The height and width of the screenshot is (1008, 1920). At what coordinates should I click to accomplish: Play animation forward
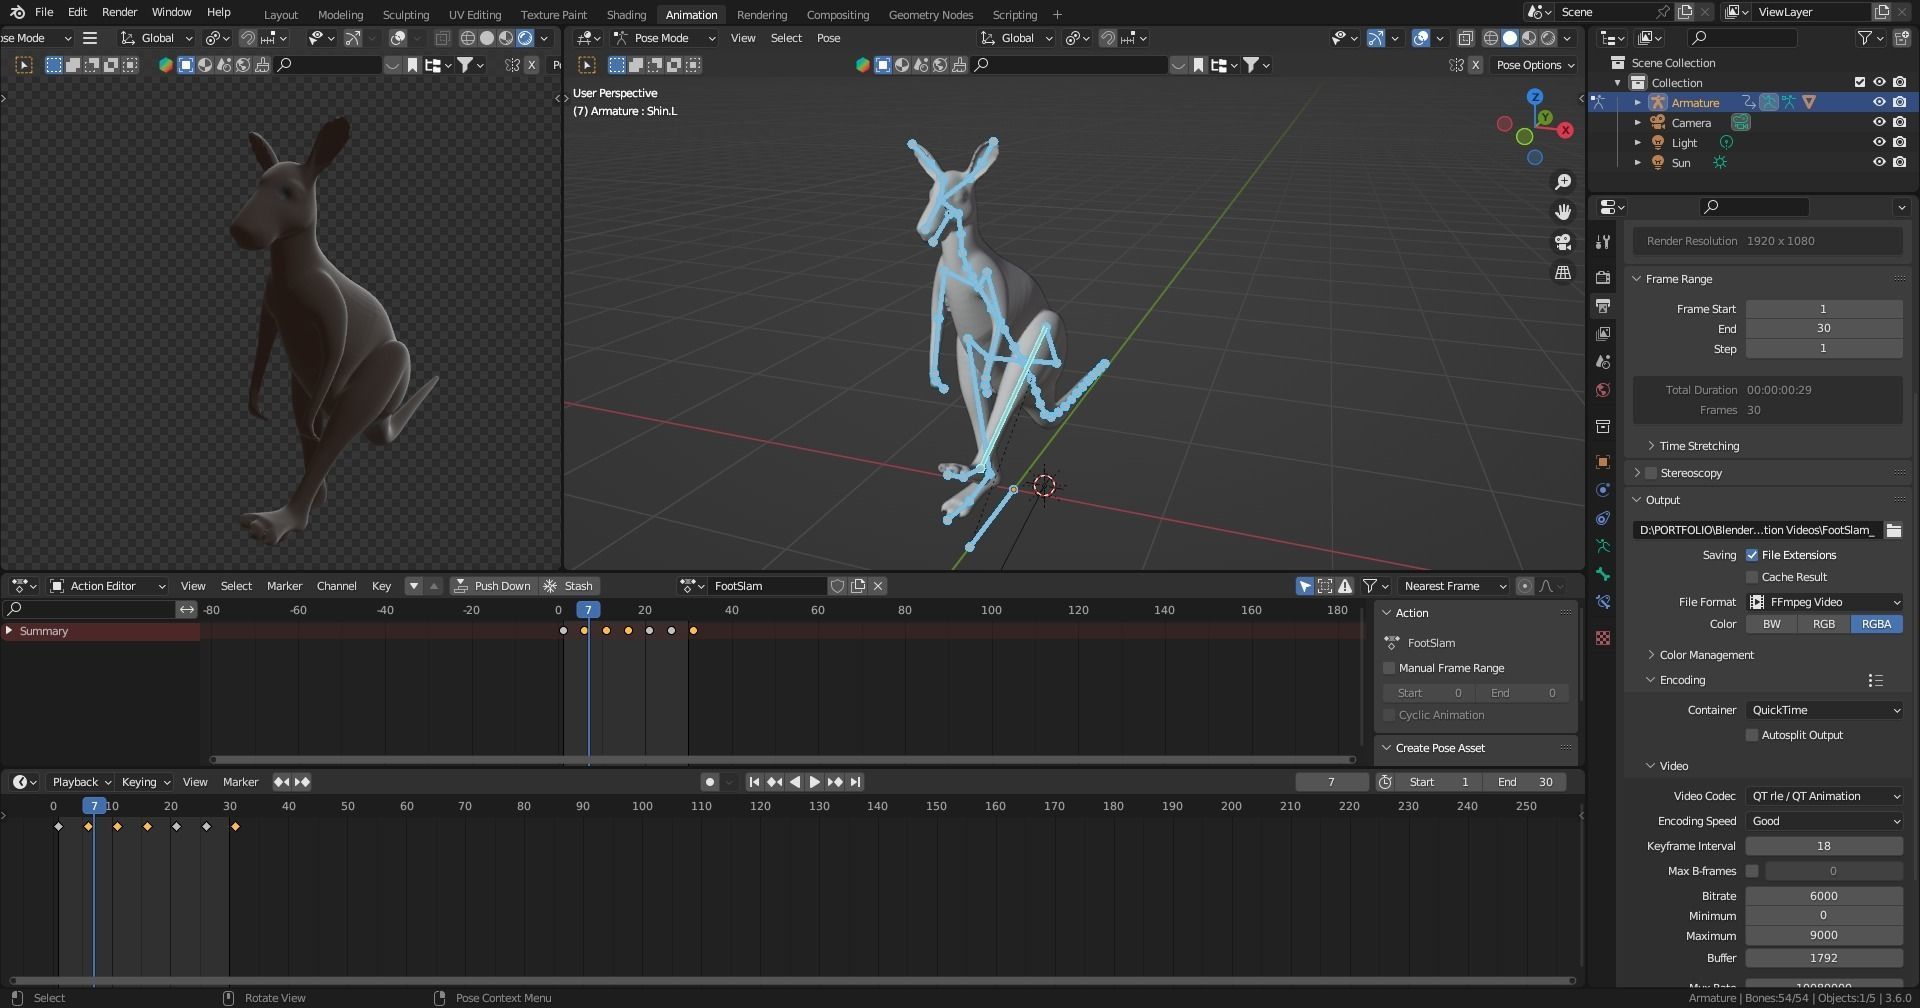815,782
